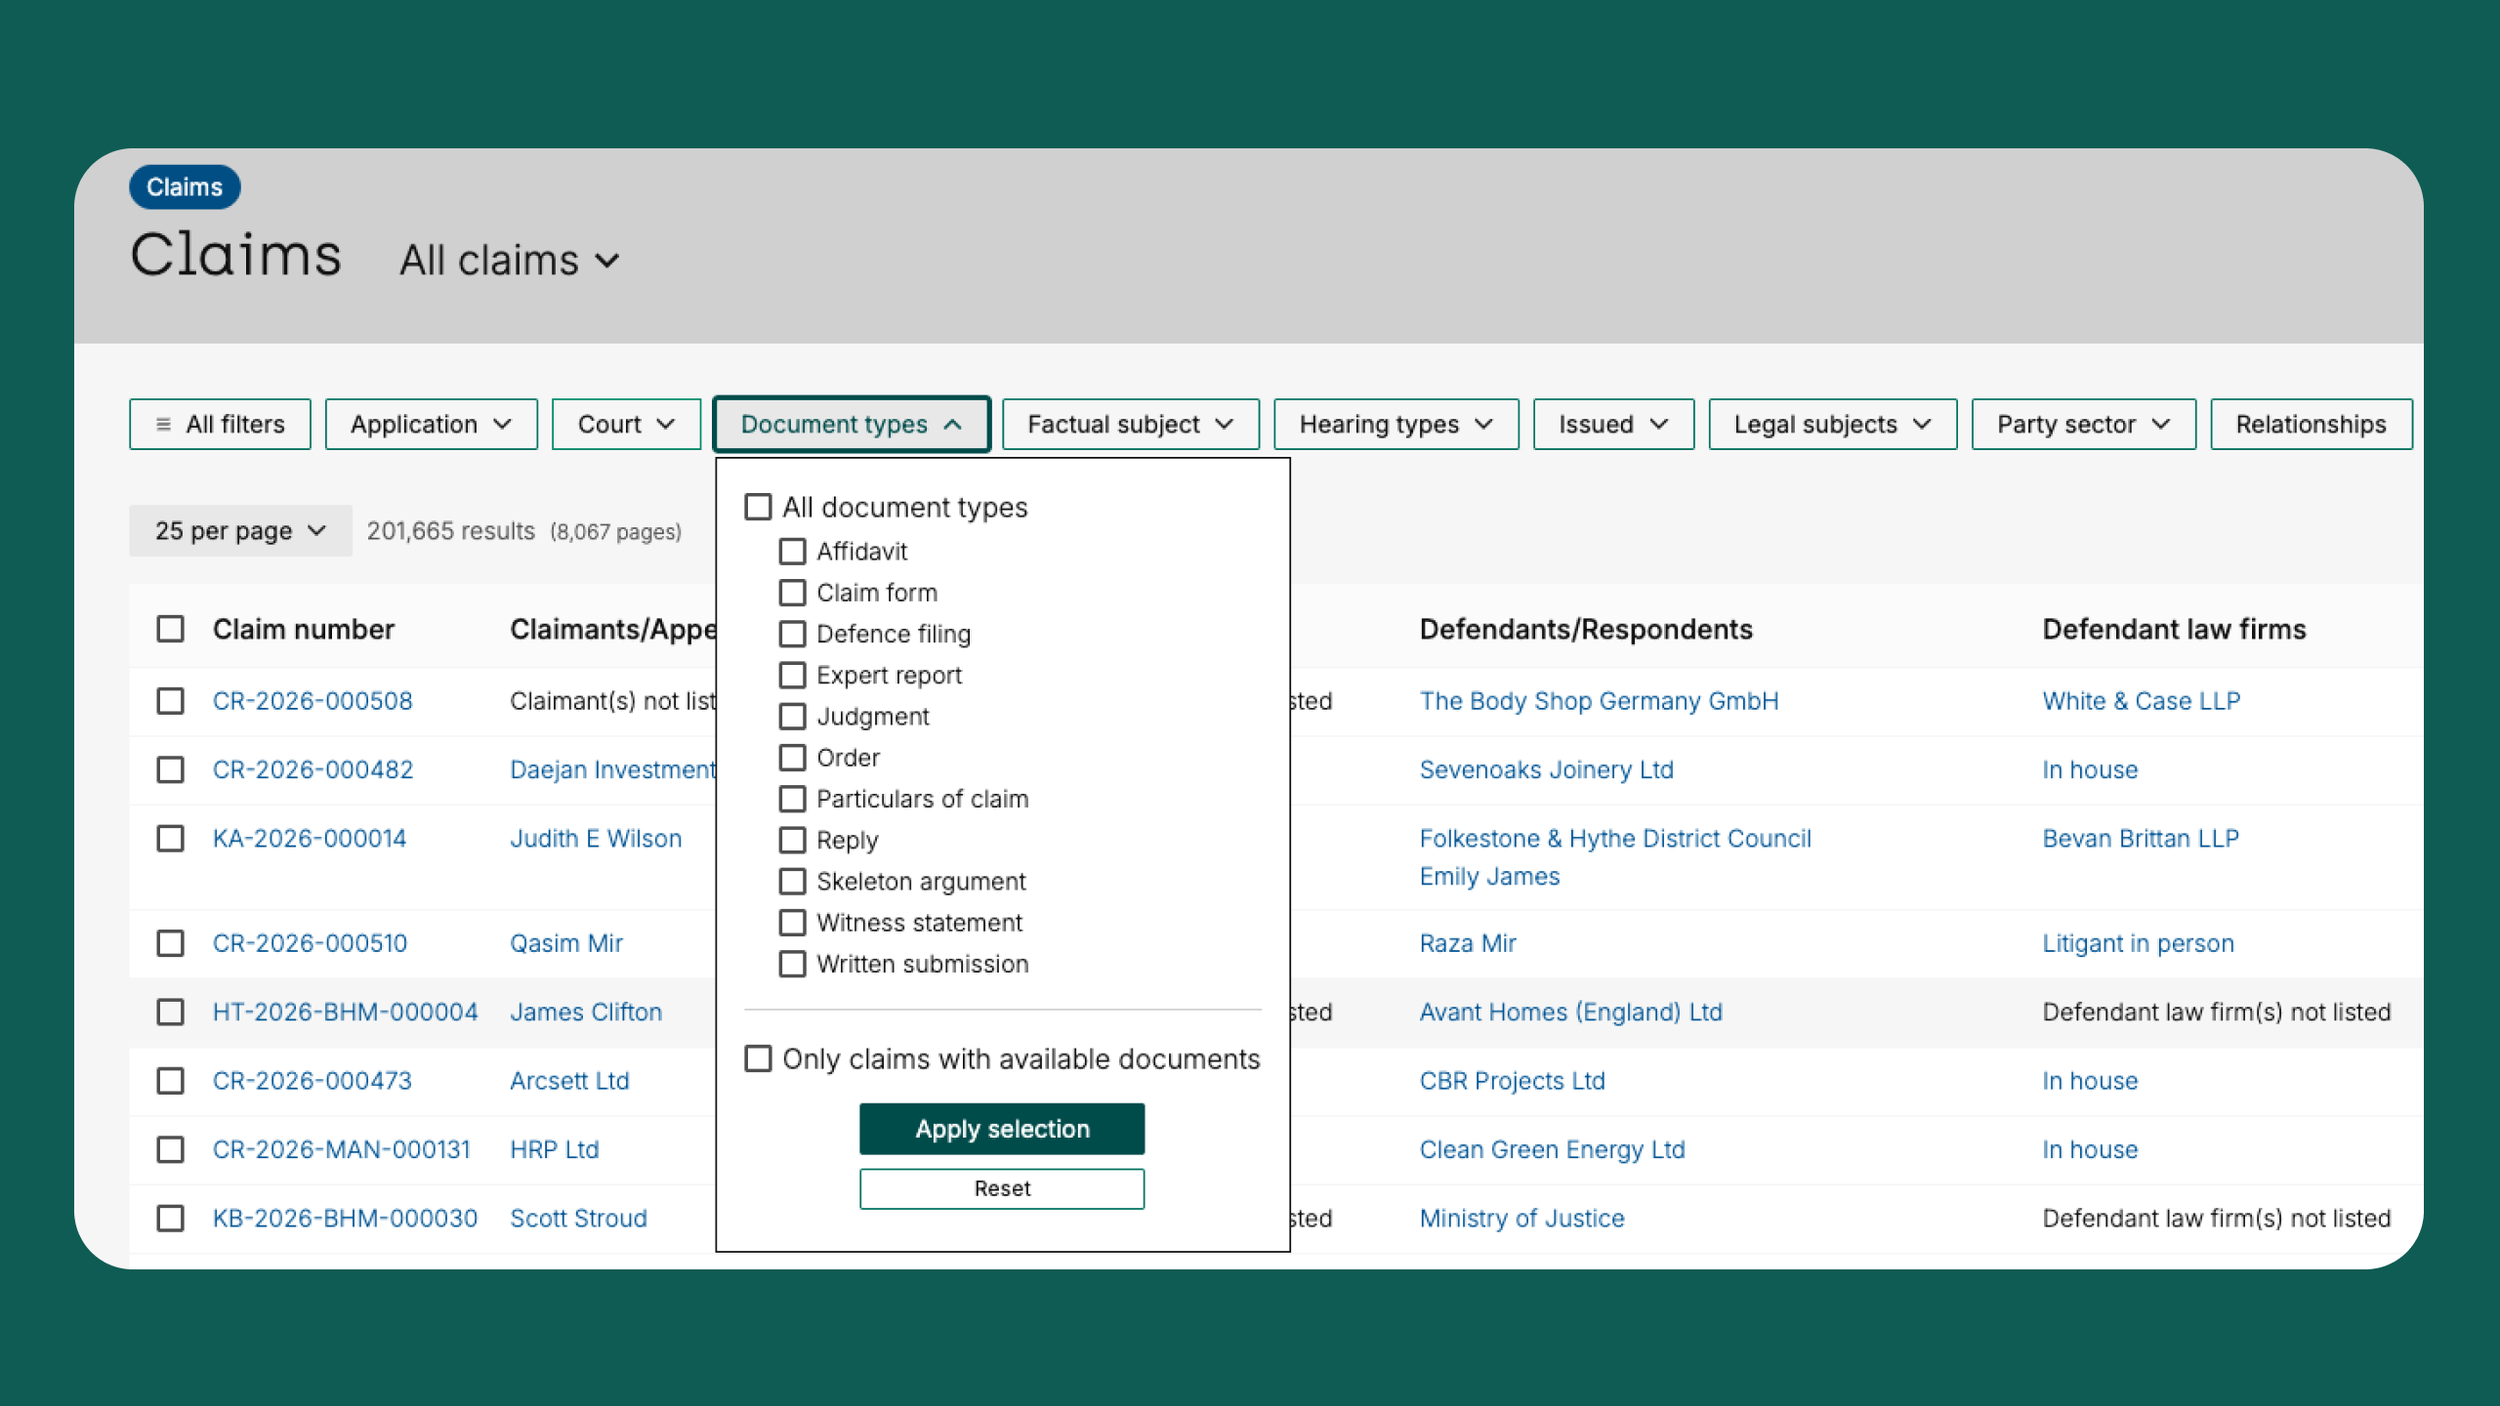The width and height of the screenshot is (2500, 1406).
Task: Enable Only claims with available documents
Action: click(758, 1058)
